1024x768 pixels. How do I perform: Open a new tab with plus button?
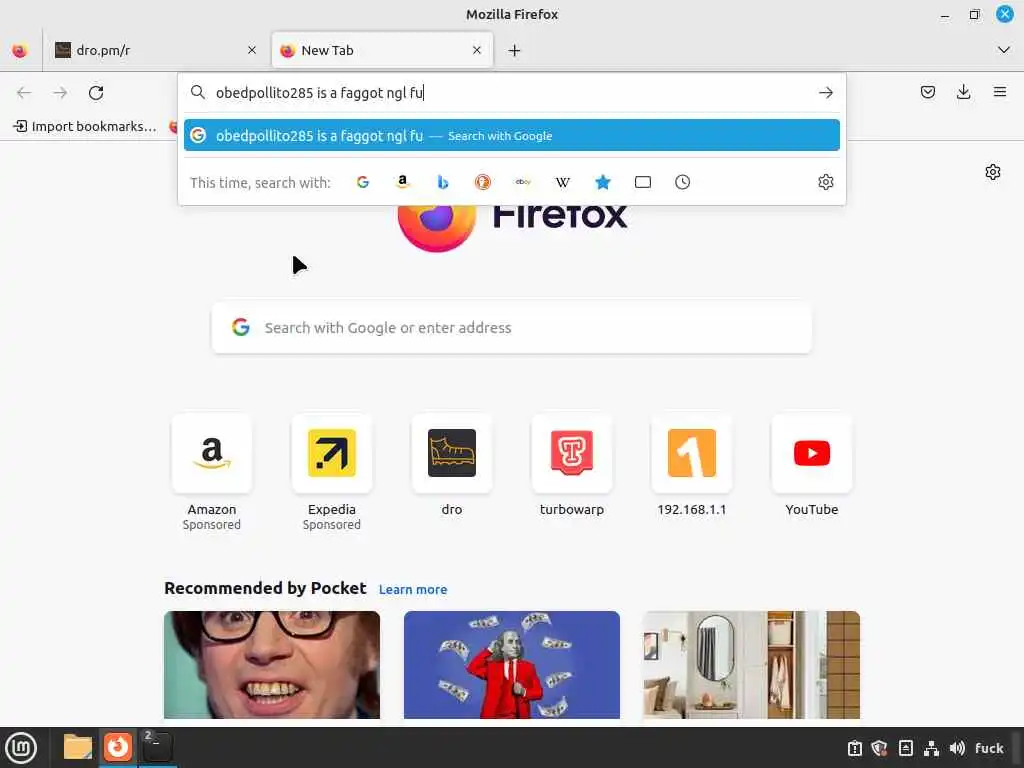click(515, 50)
